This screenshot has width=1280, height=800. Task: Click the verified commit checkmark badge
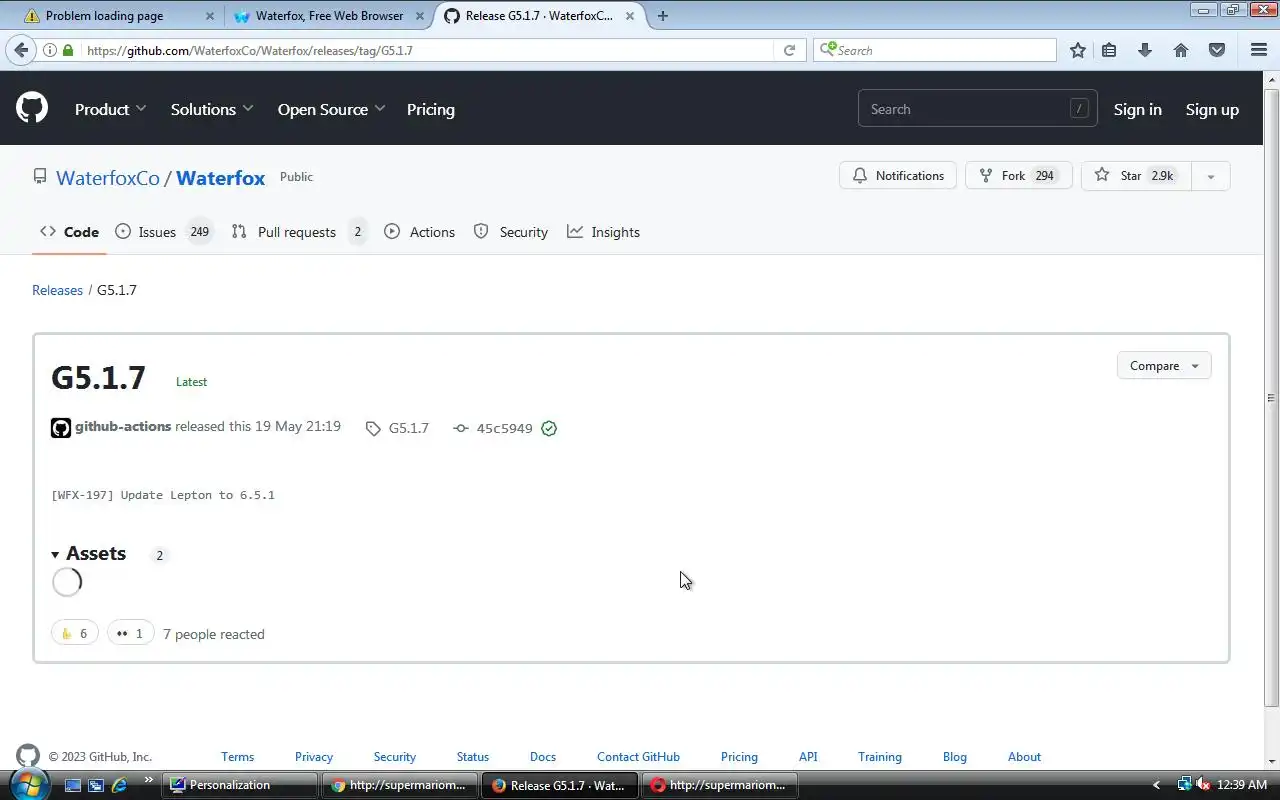(549, 428)
